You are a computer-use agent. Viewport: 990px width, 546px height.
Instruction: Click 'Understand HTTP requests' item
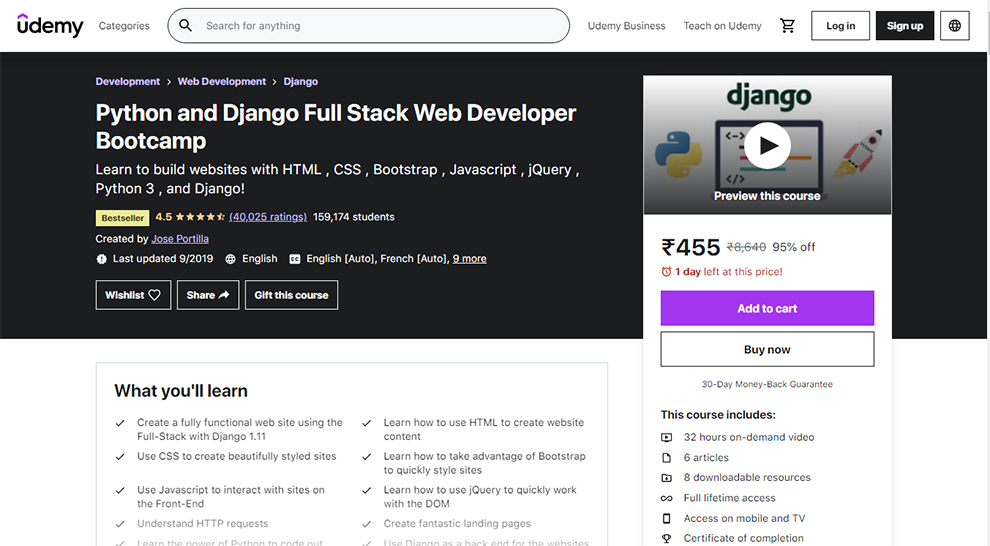203,523
